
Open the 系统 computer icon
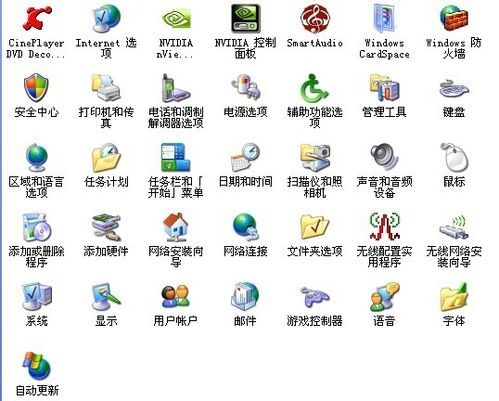pyautogui.click(x=36, y=297)
